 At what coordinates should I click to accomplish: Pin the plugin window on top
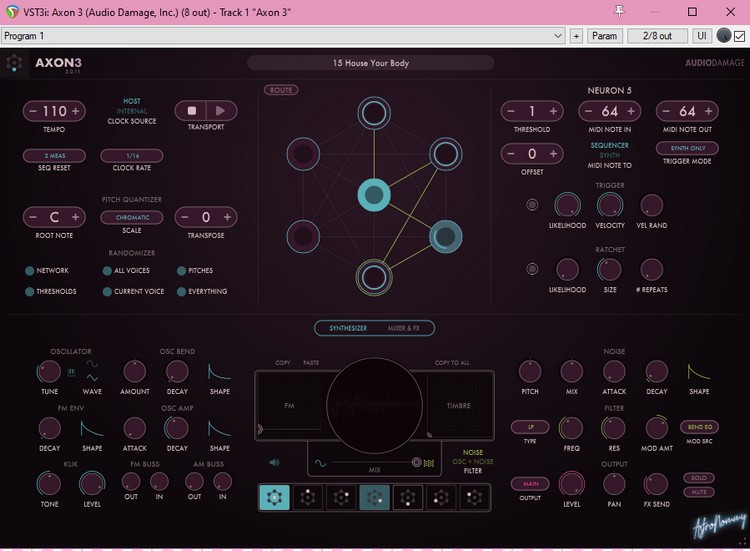click(x=619, y=11)
